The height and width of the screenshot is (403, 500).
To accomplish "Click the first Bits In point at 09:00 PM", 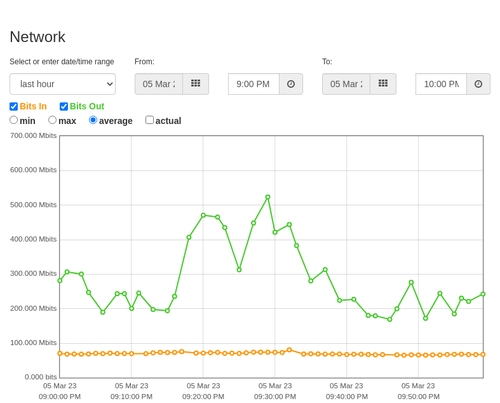I will (60, 353).
